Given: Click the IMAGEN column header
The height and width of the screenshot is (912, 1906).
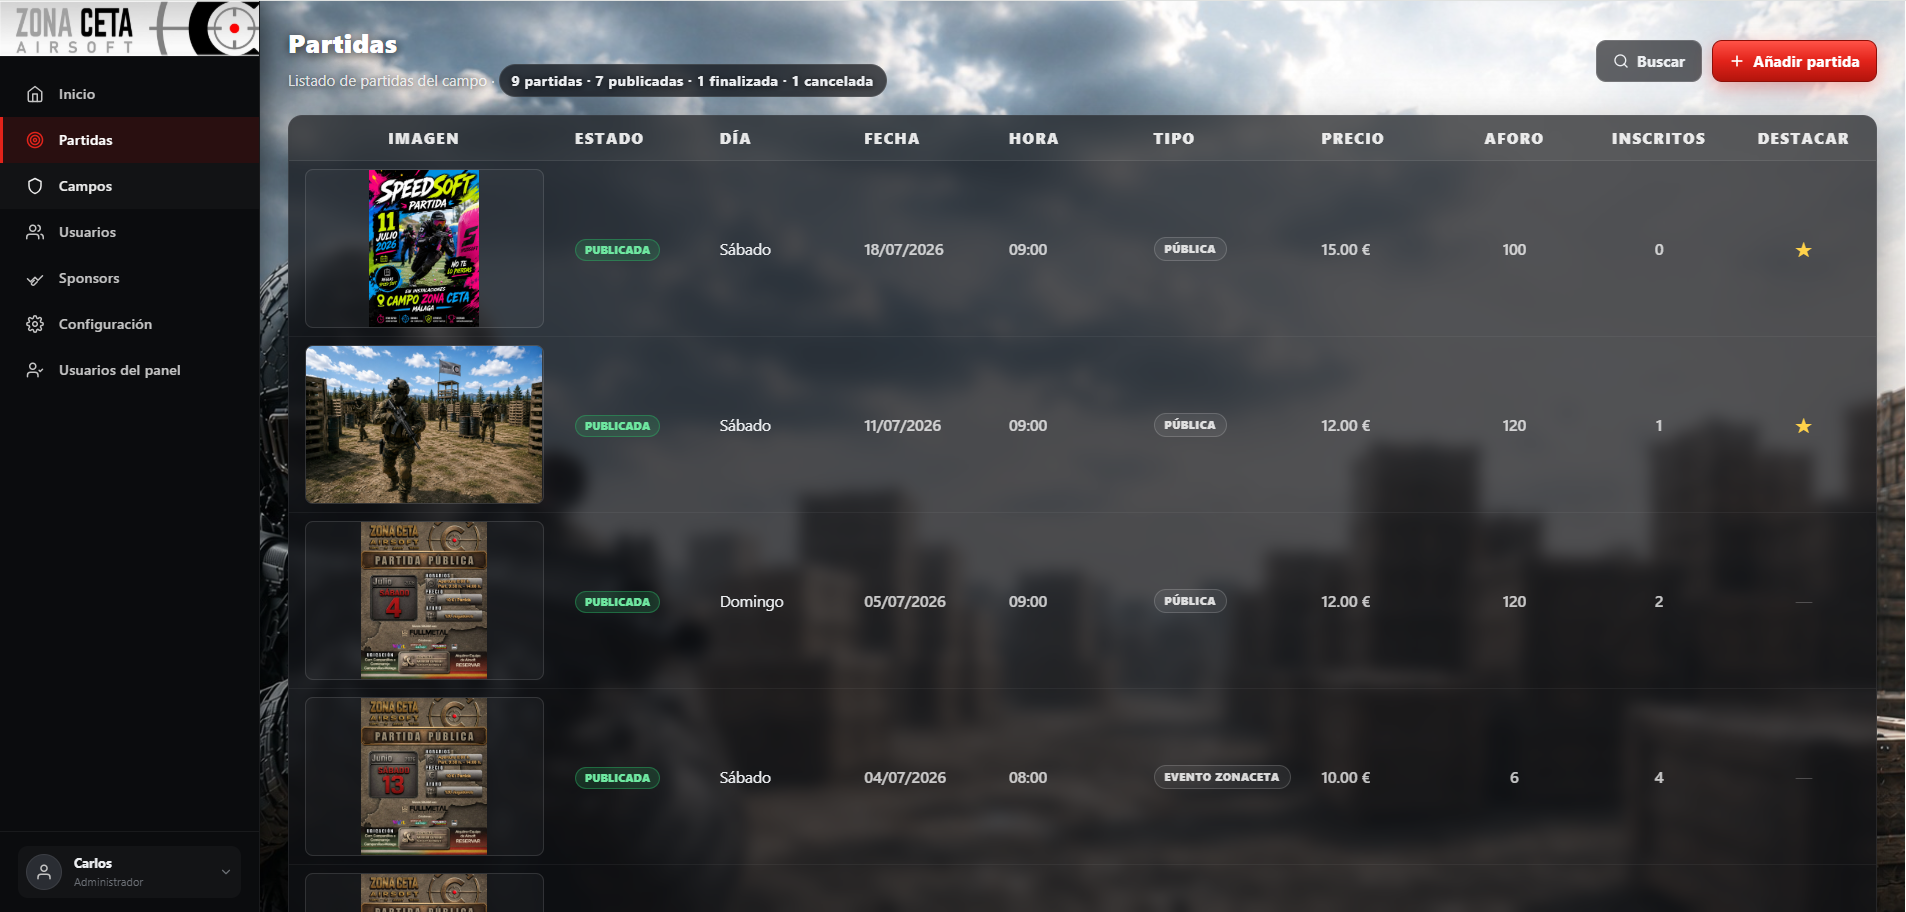Looking at the screenshot, I should pyautogui.click(x=424, y=139).
